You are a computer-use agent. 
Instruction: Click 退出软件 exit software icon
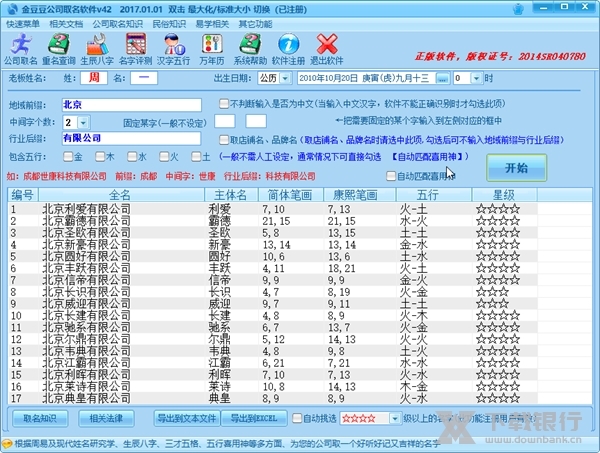coord(326,49)
